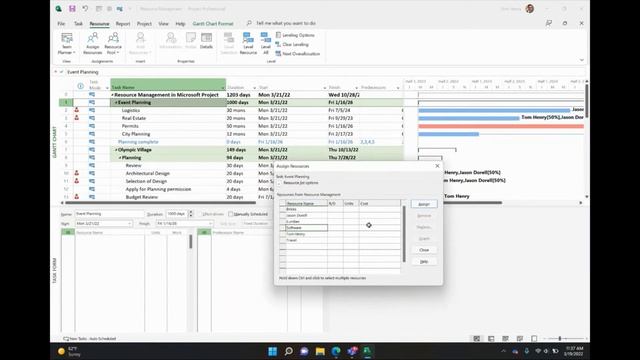
Task: Open the Finish date dropdown in the task form
Action: tap(210, 224)
